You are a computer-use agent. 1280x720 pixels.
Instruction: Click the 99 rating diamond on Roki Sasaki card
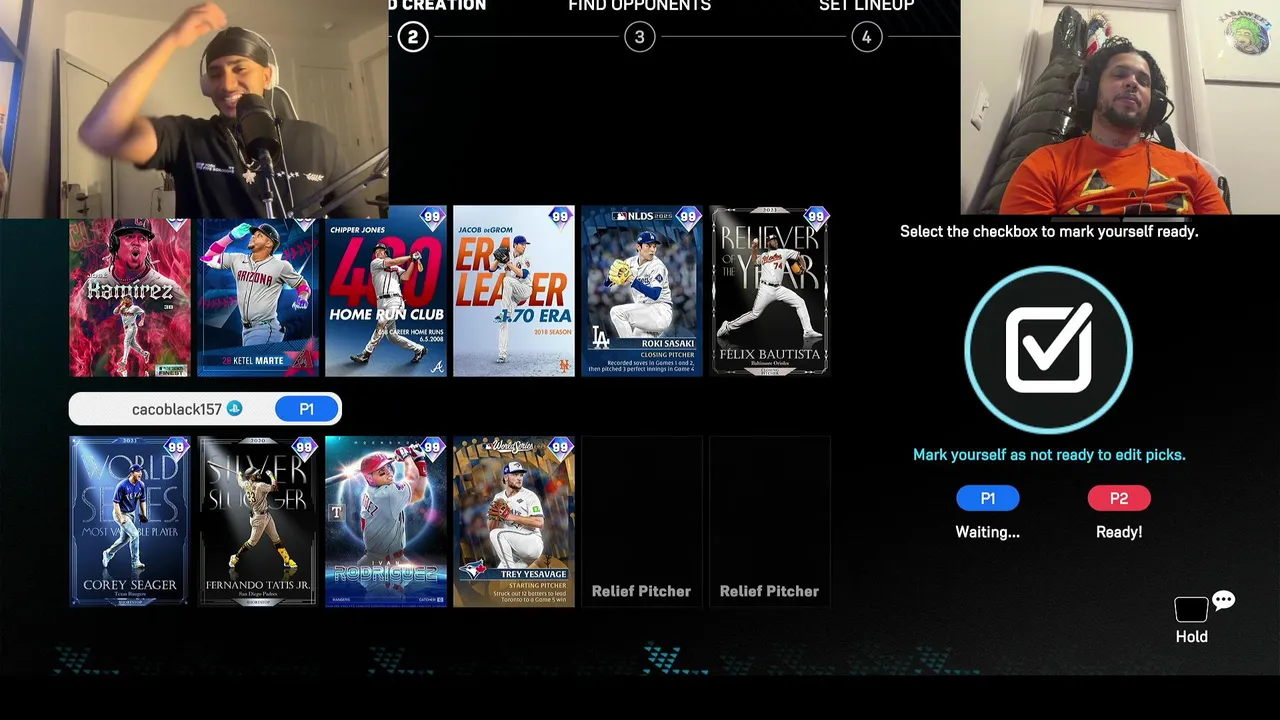click(x=688, y=217)
